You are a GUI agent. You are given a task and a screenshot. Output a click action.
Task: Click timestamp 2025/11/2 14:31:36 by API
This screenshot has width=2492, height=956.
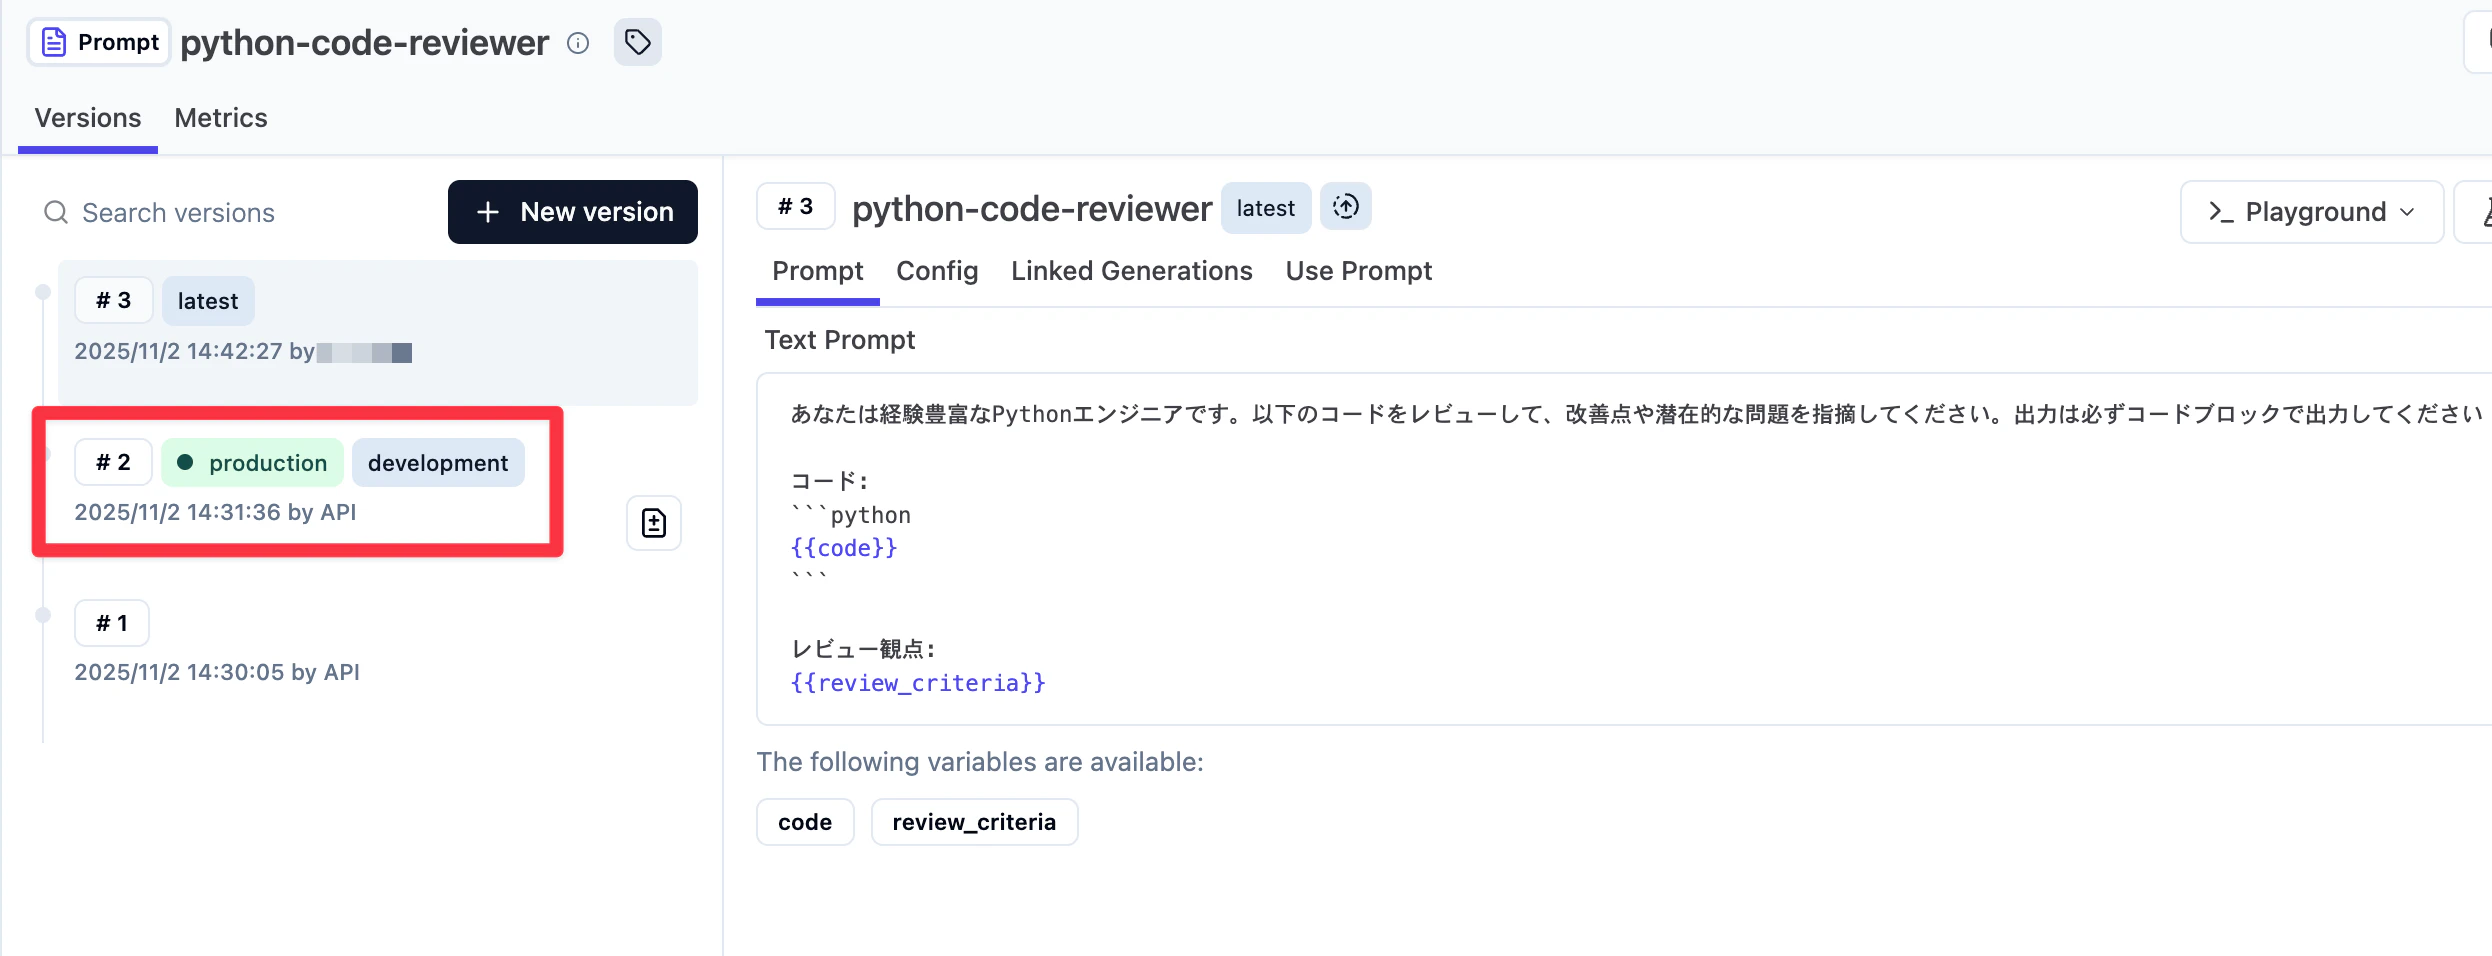pyautogui.click(x=215, y=512)
